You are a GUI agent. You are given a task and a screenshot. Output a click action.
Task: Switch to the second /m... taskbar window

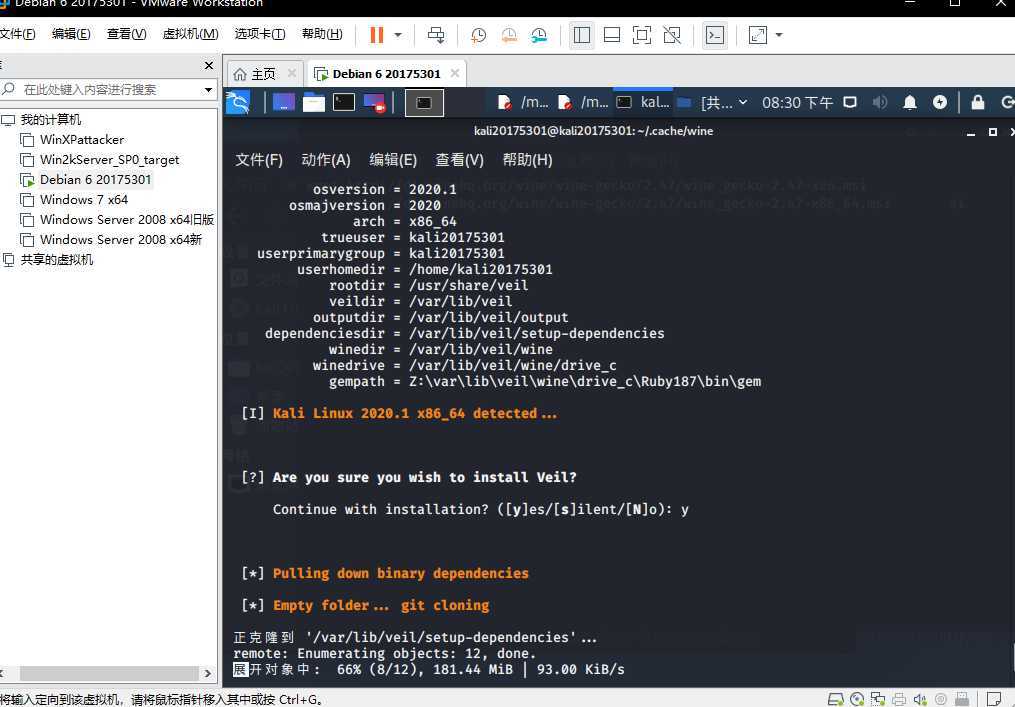click(583, 102)
